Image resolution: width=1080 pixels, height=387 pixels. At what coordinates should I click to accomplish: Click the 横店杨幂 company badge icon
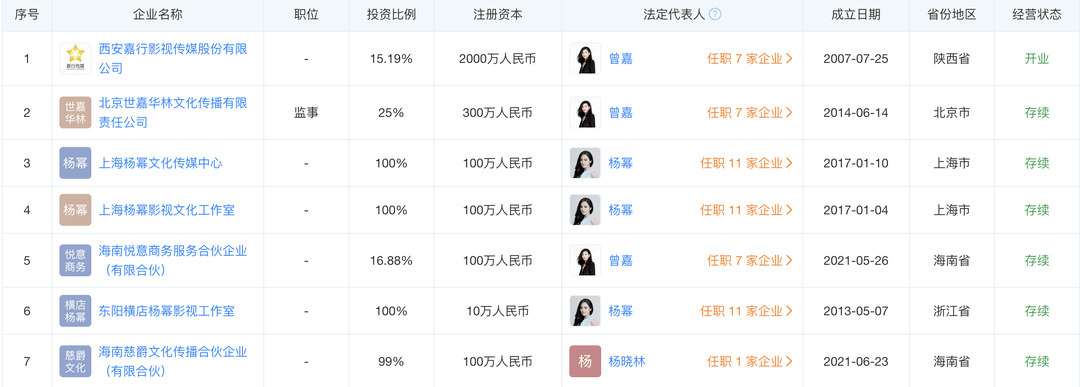click(75, 311)
